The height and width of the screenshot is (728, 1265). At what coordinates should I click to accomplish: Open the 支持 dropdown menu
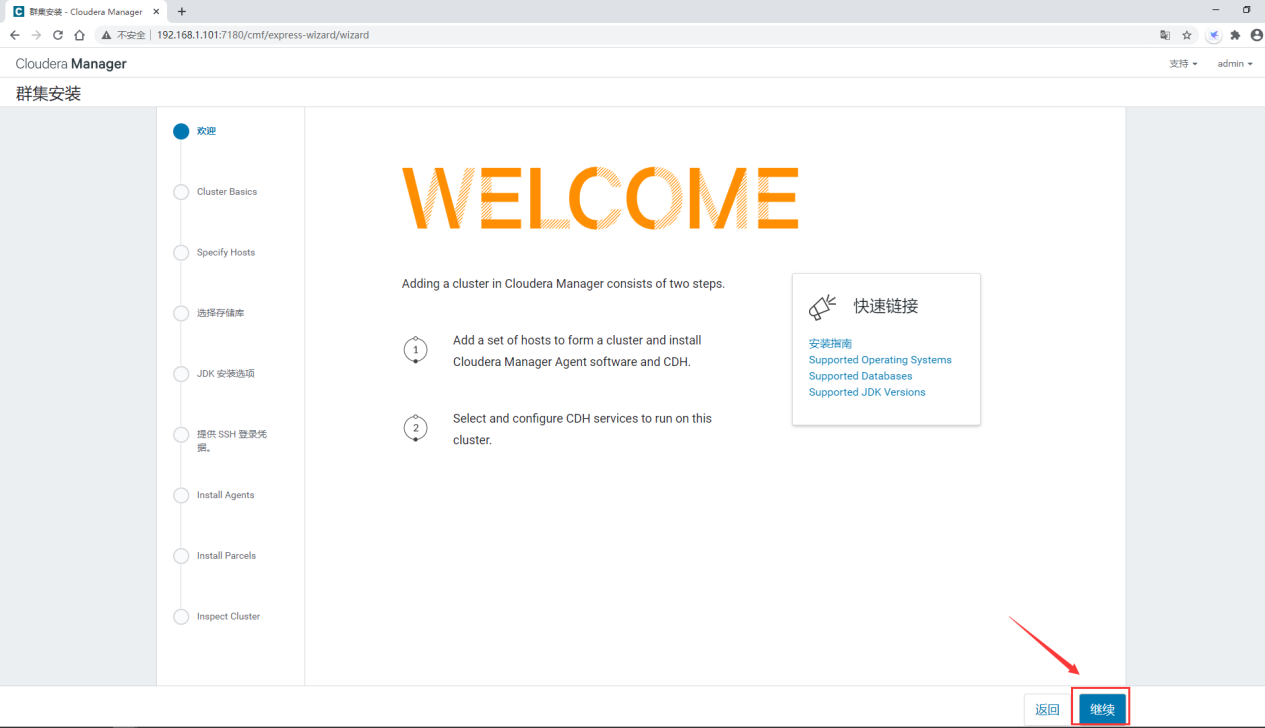[x=1183, y=63]
